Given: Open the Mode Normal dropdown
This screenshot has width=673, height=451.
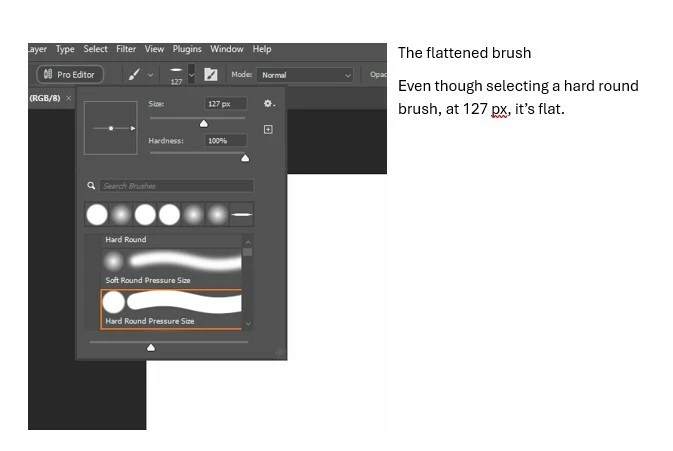Looking at the screenshot, I should [305, 75].
